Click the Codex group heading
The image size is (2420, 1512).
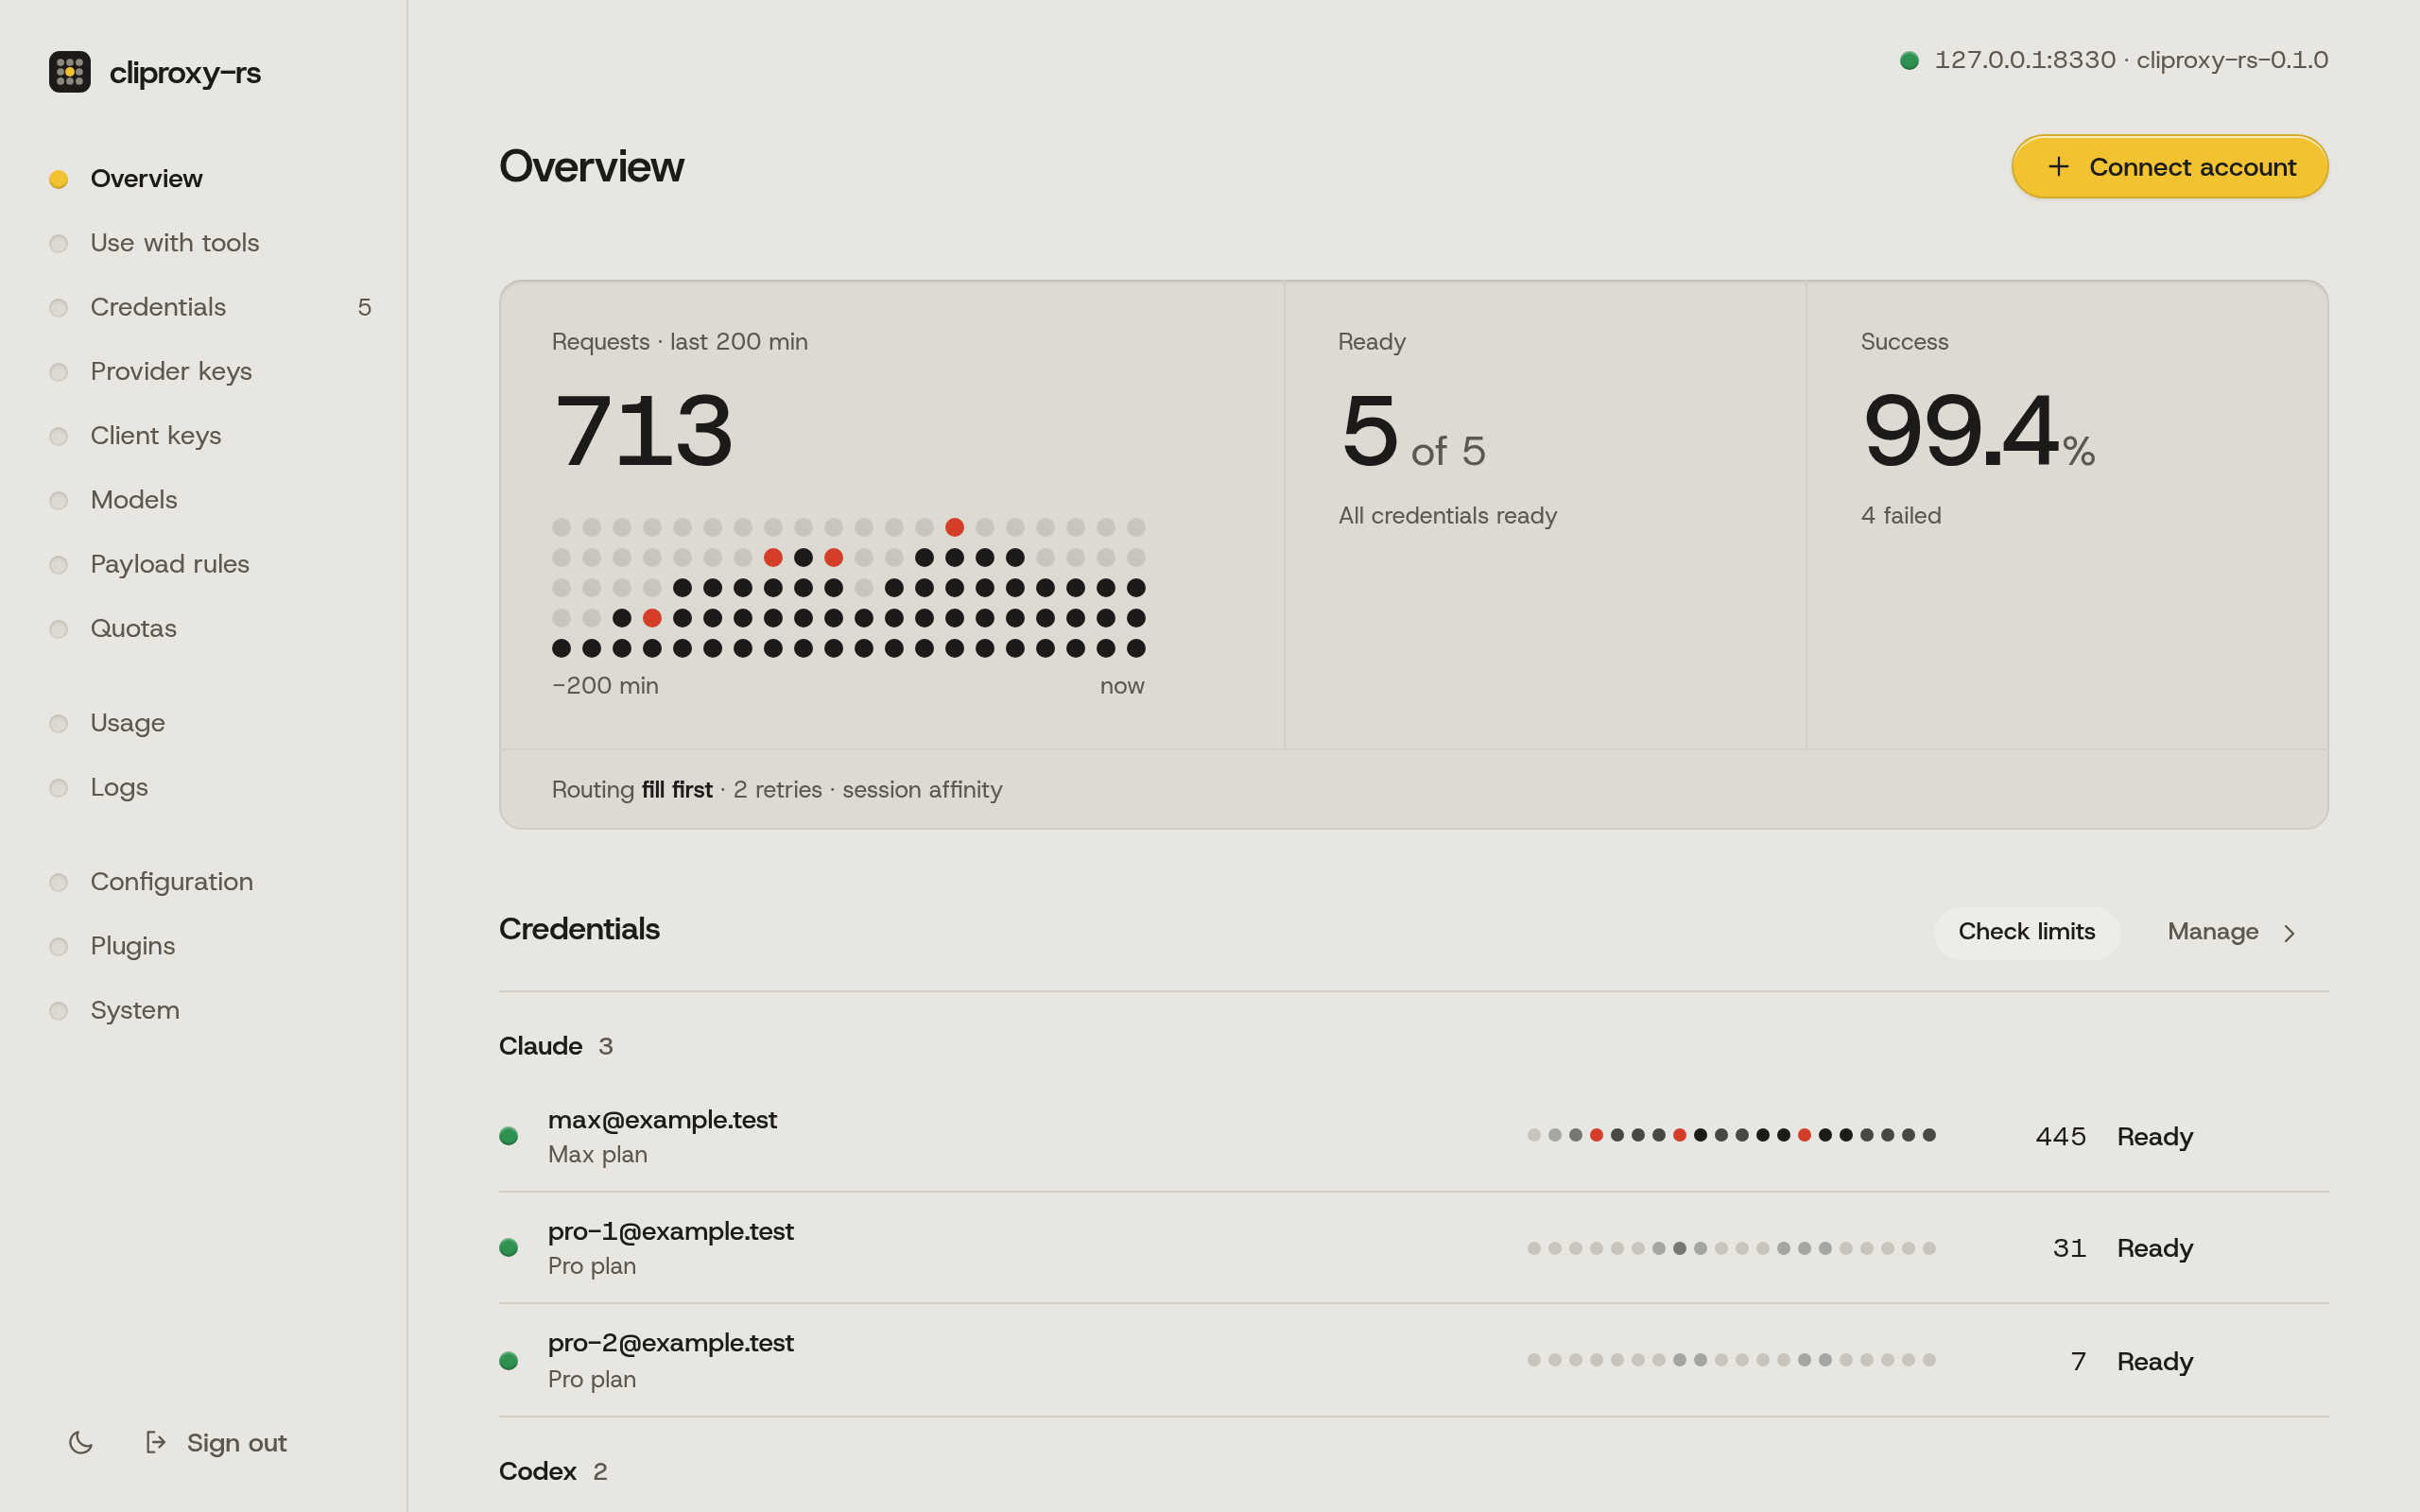[x=537, y=1471]
